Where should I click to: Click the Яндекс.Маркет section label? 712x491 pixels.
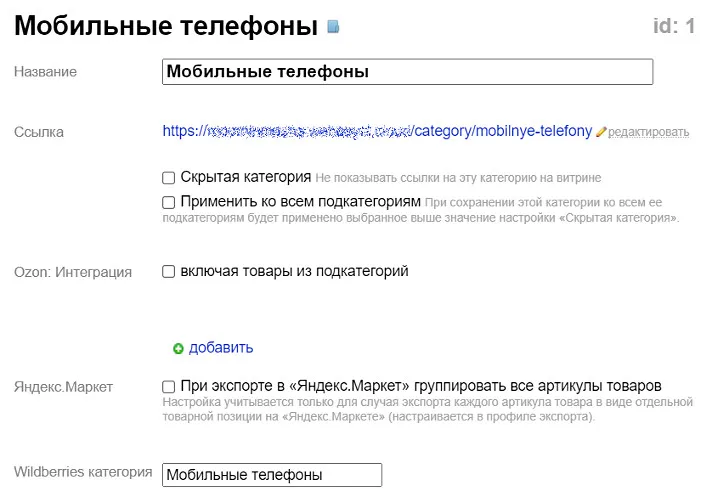[64, 387]
